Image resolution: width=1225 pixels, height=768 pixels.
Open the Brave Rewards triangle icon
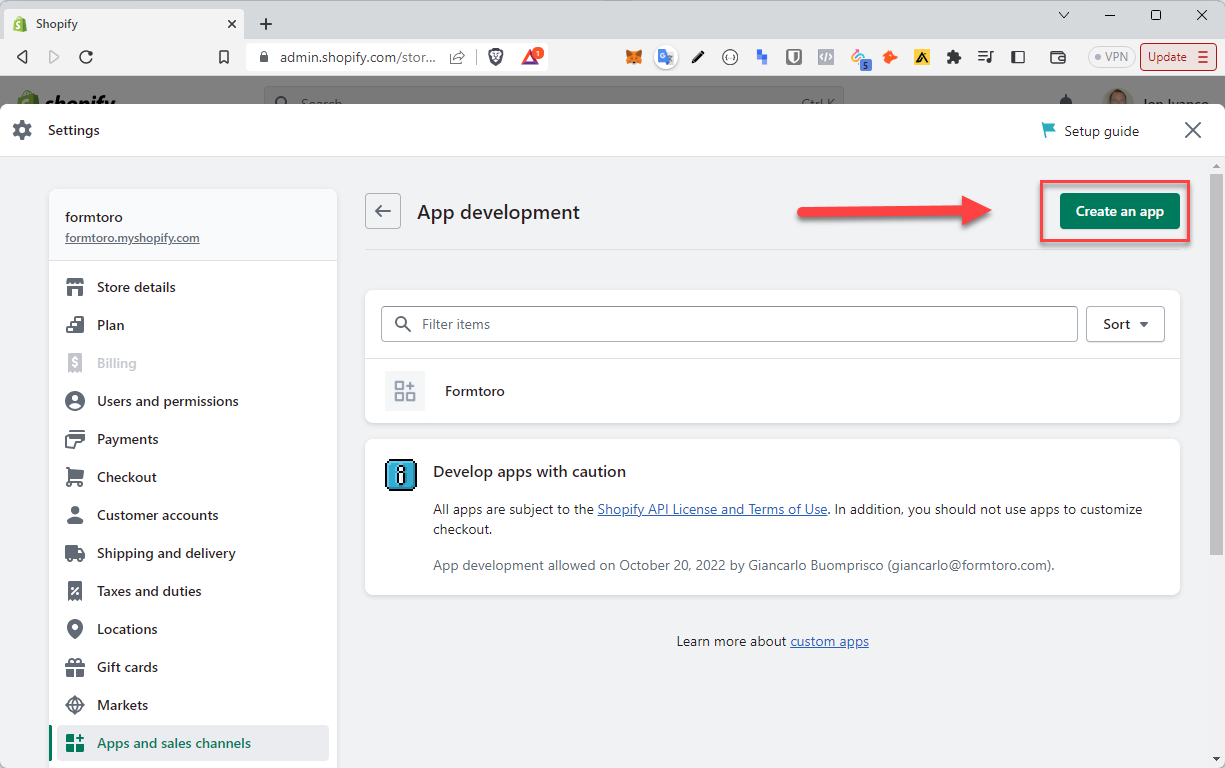pos(531,57)
